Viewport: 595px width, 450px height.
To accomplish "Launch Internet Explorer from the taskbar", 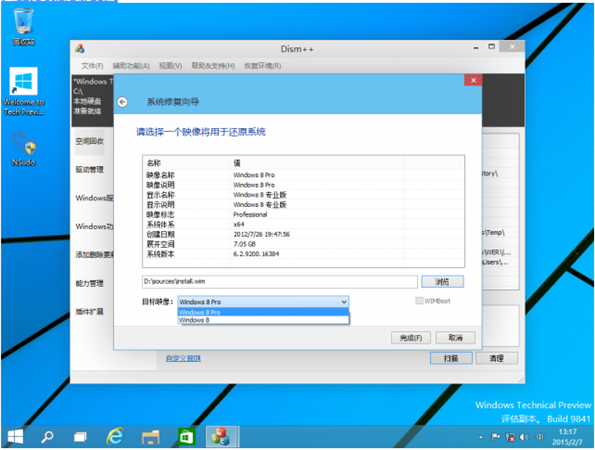I will coord(114,436).
